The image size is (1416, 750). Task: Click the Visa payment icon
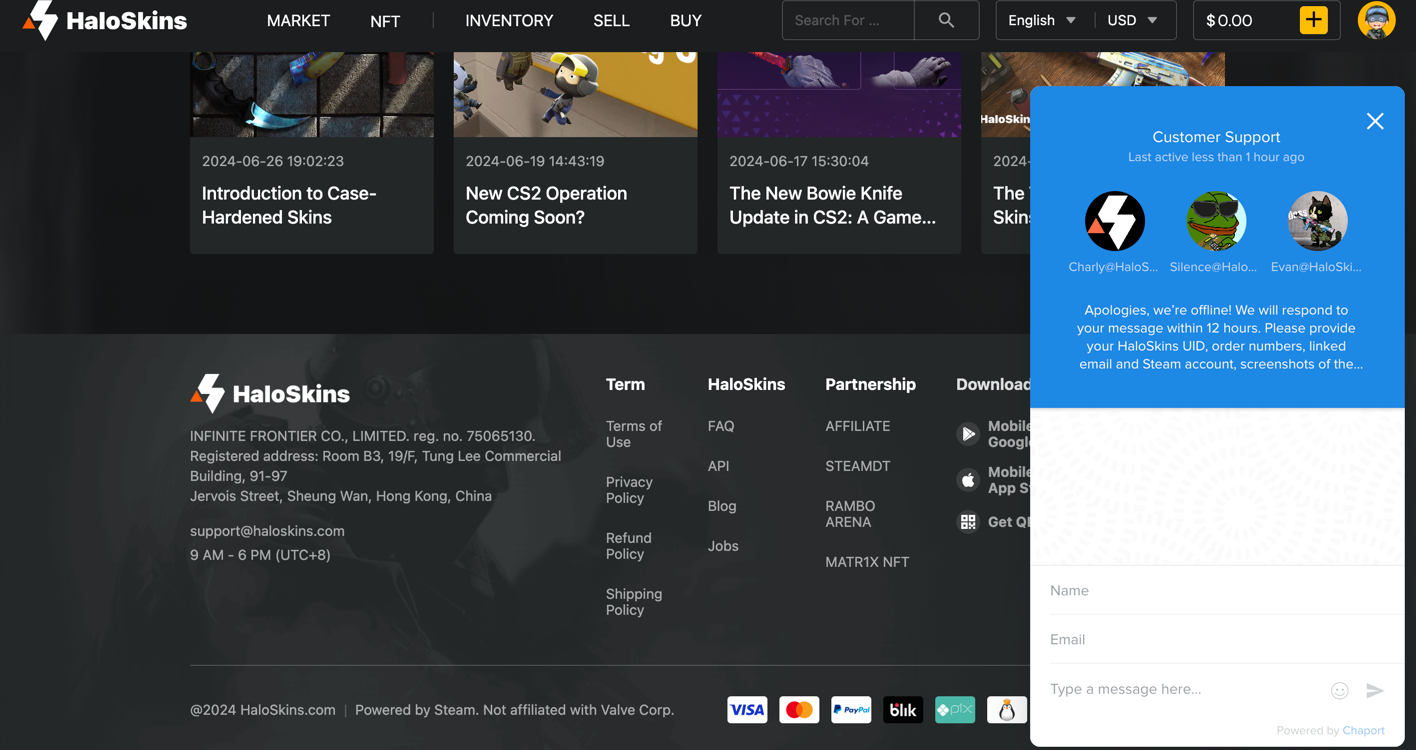tap(747, 710)
